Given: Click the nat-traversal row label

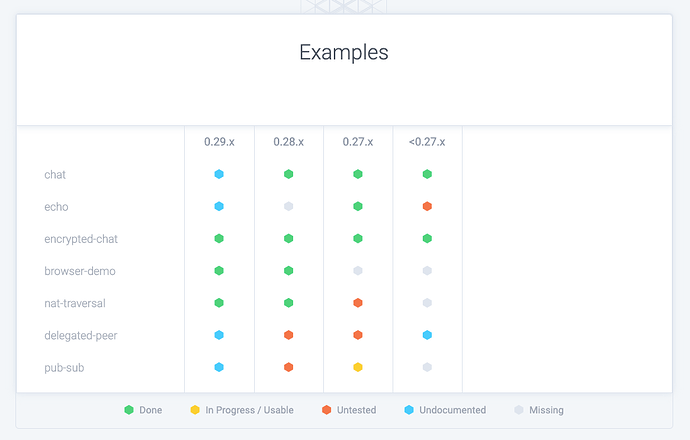Looking at the screenshot, I should click(75, 303).
